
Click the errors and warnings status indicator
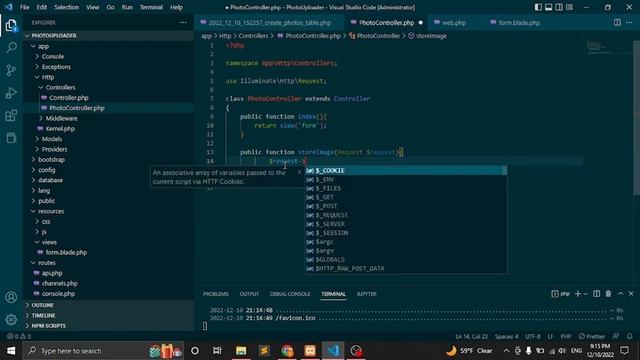pyautogui.click(x=19, y=336)
